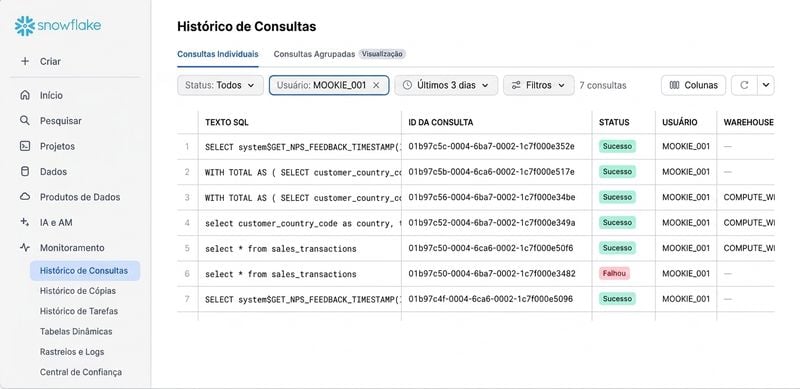Image resolution: width=800 pixels, height=389 pixels.
Task: Sort by STATUS column header
Action: (614, 123)
